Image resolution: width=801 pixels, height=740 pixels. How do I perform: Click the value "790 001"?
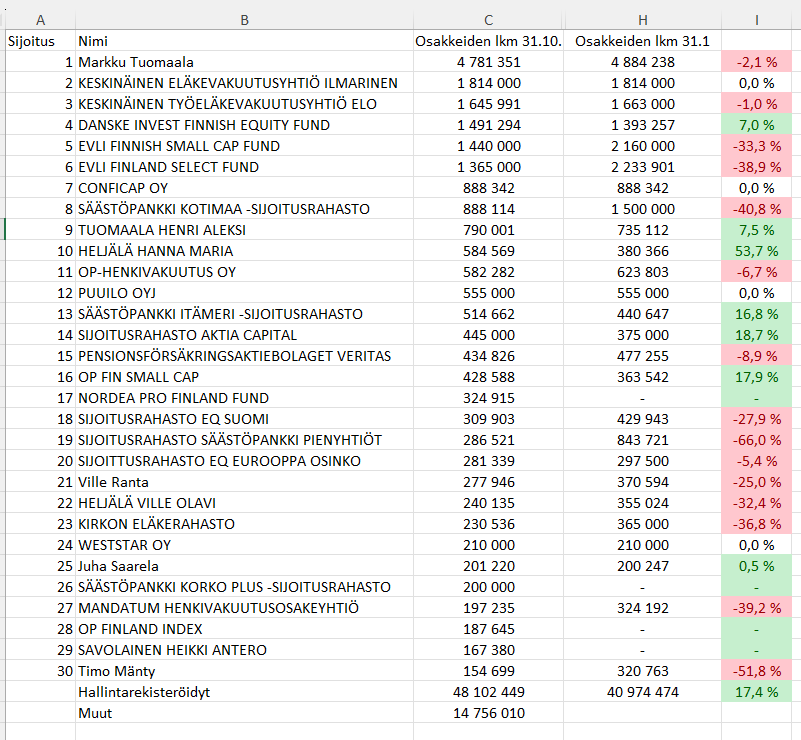click(488, 230)
